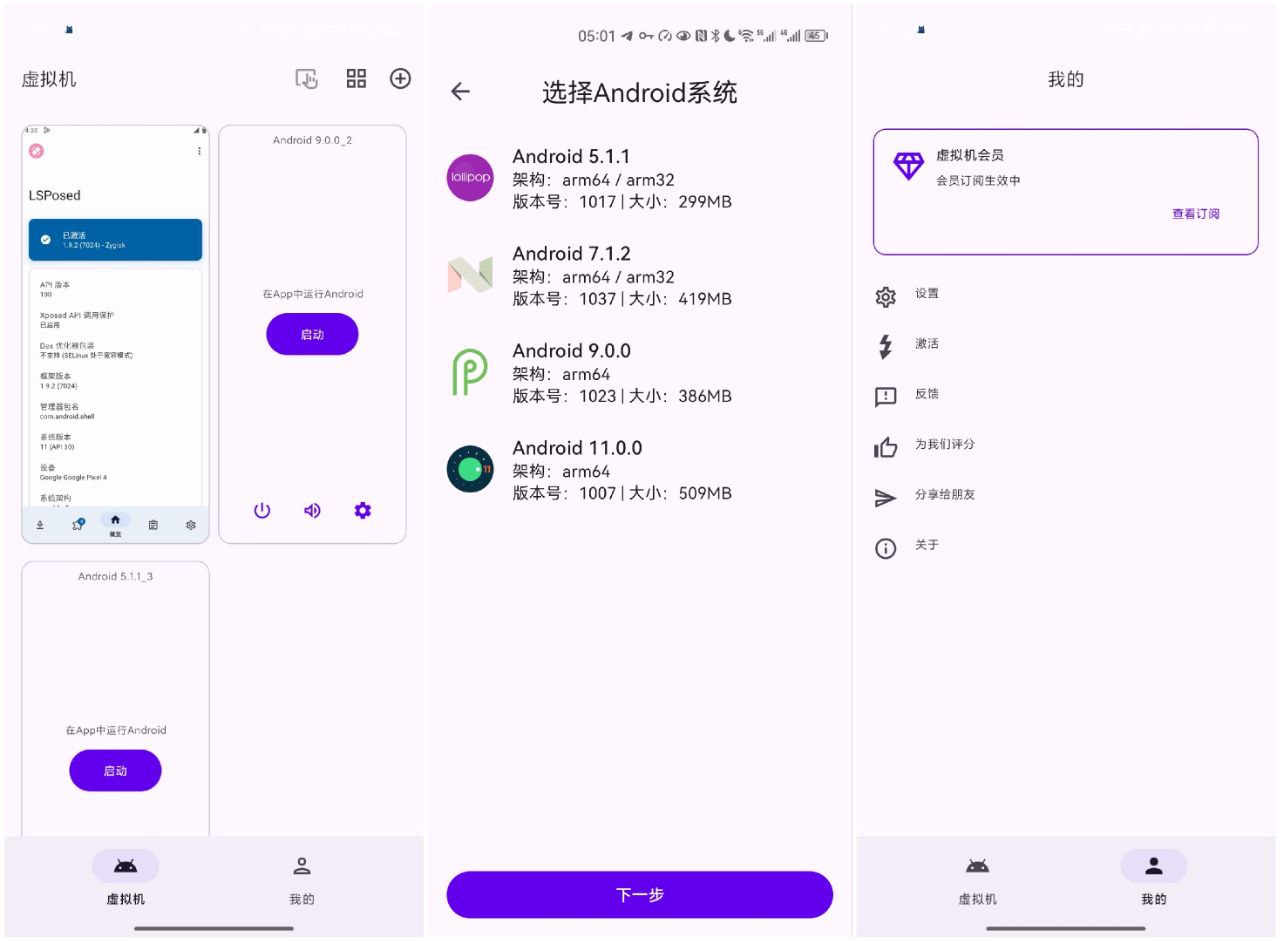Tap the Android 5.1.1 lollipop system icon
The width and height of the screenshot is (1280, 941).
470,178
